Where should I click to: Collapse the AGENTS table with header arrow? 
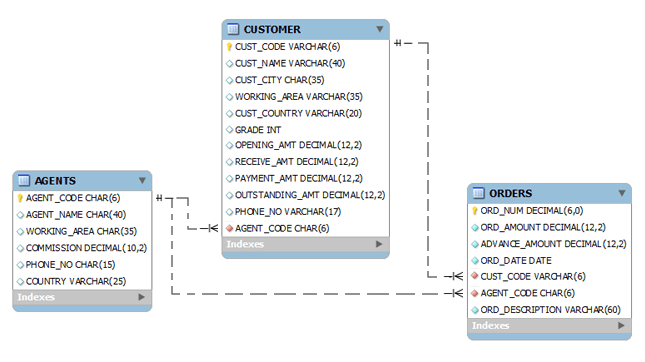coord(142,181)
